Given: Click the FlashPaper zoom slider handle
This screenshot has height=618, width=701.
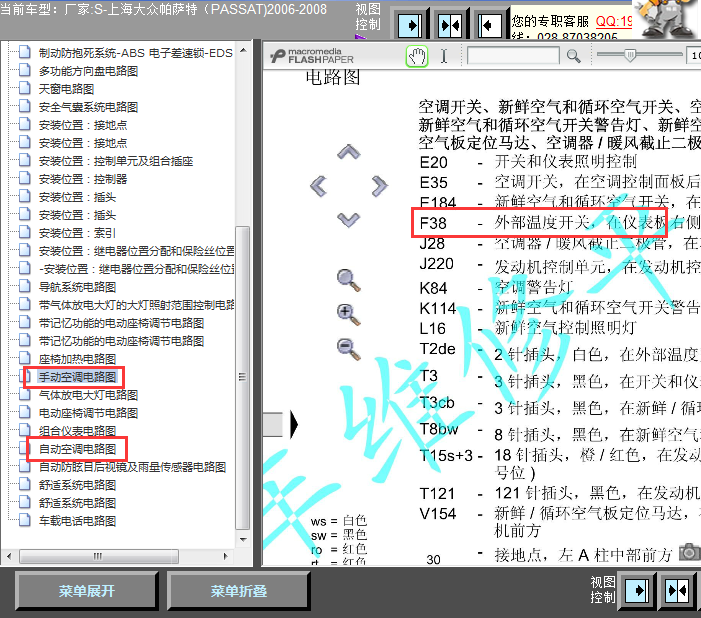Looking at the screenshot, I should click(x=629, y=55).
